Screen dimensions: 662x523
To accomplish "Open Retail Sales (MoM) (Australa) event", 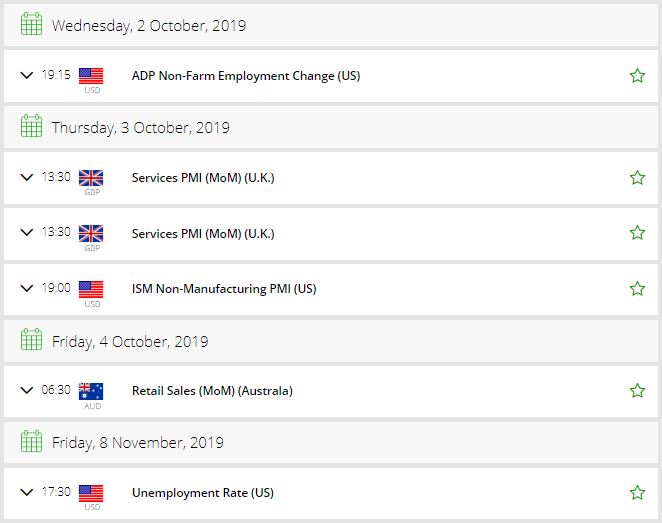I will point(212,391).
